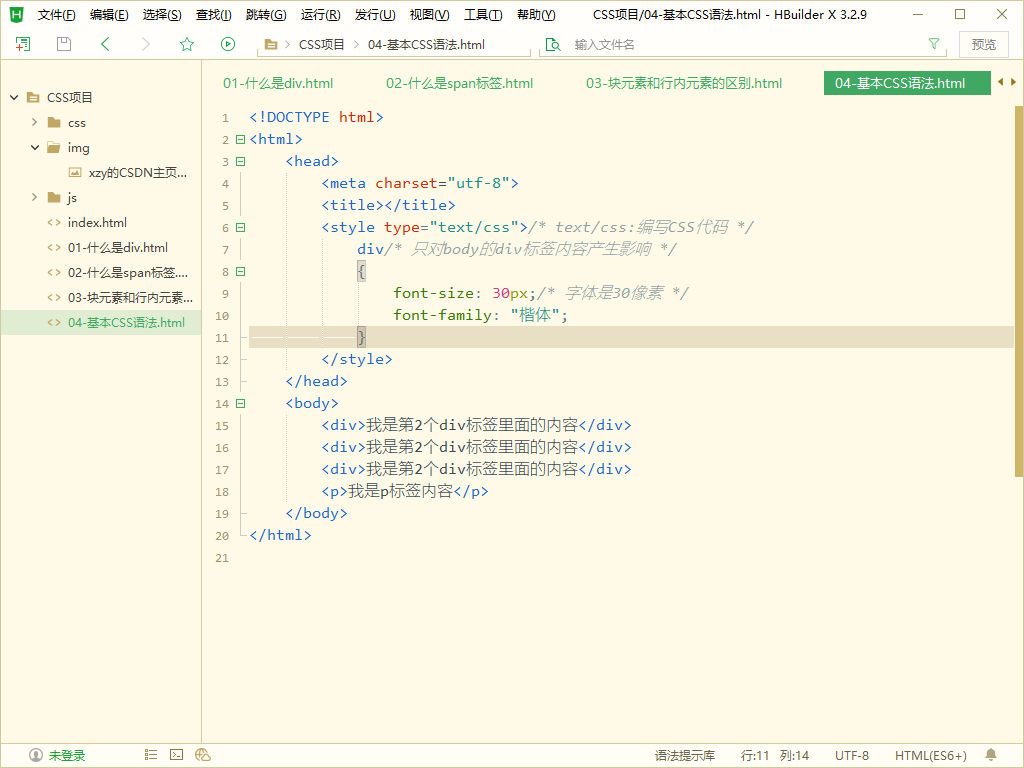Image resolution: width=1024 pixels, height=768 pixels.
Task: Collapse the CSS项目 folder in the sidebar
Action: (x=14, y=97)
